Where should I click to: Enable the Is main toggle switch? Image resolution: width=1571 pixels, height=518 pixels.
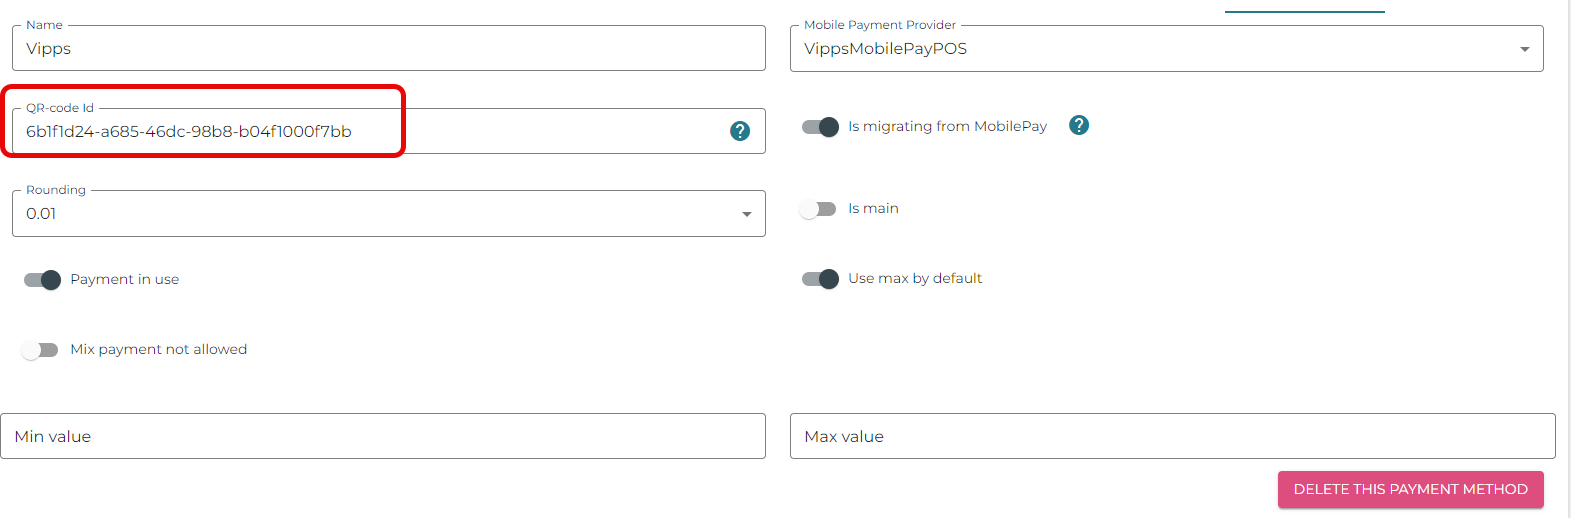coord(818,209)
